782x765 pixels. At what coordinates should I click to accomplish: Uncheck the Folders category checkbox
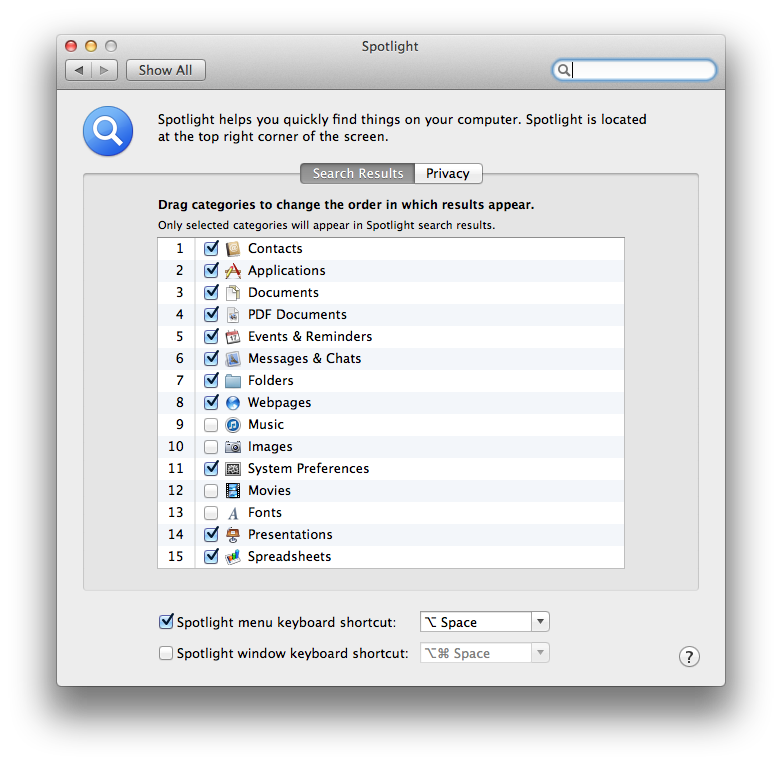pyautogui.click(x=211, y=380)
